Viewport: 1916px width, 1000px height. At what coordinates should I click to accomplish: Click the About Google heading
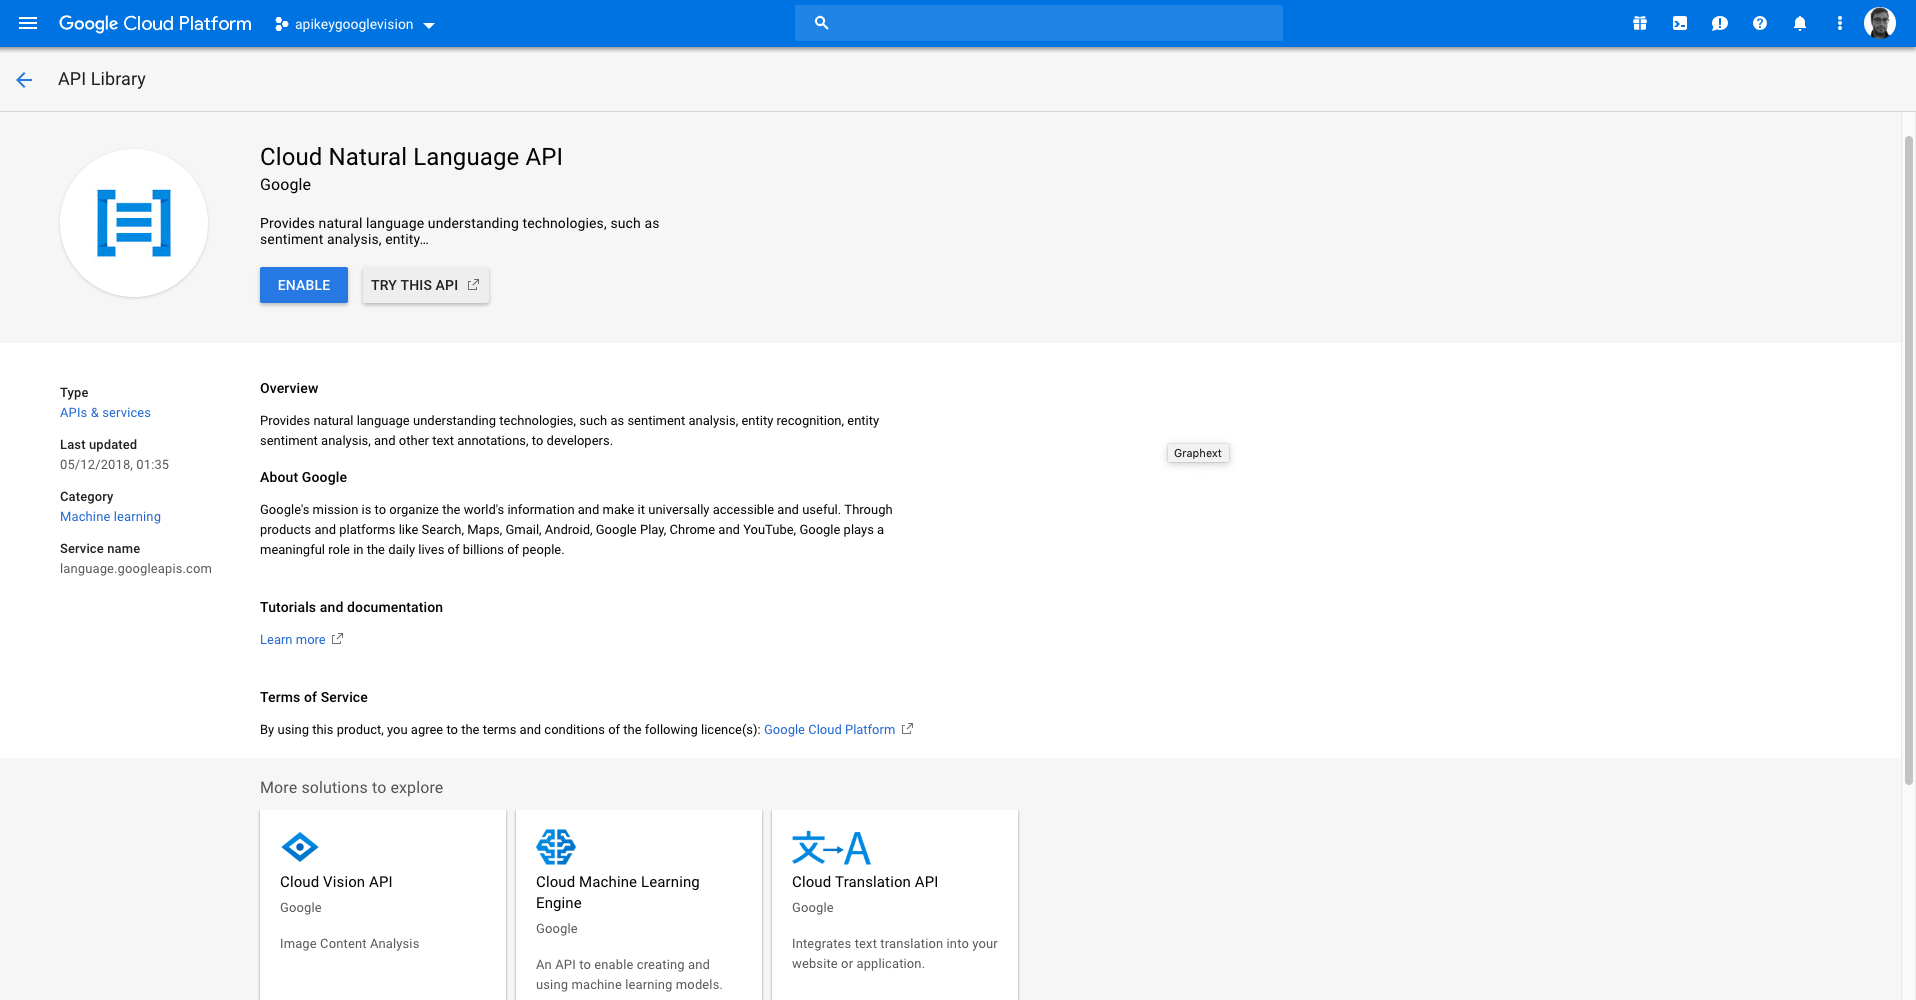coord(303,477)
